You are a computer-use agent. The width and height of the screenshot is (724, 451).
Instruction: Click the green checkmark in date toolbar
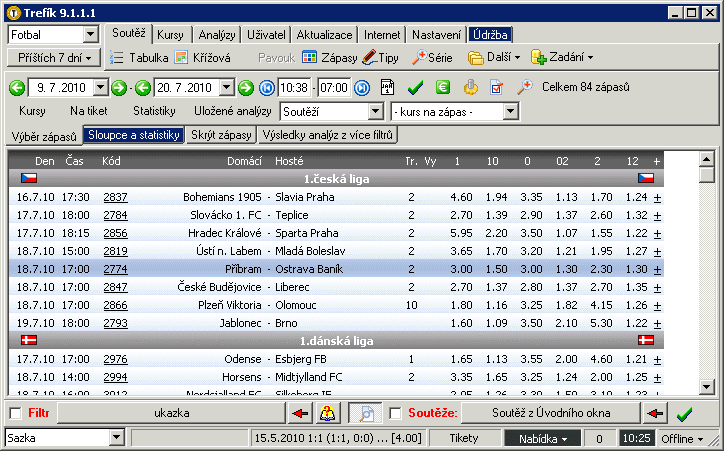pos(415,87)
